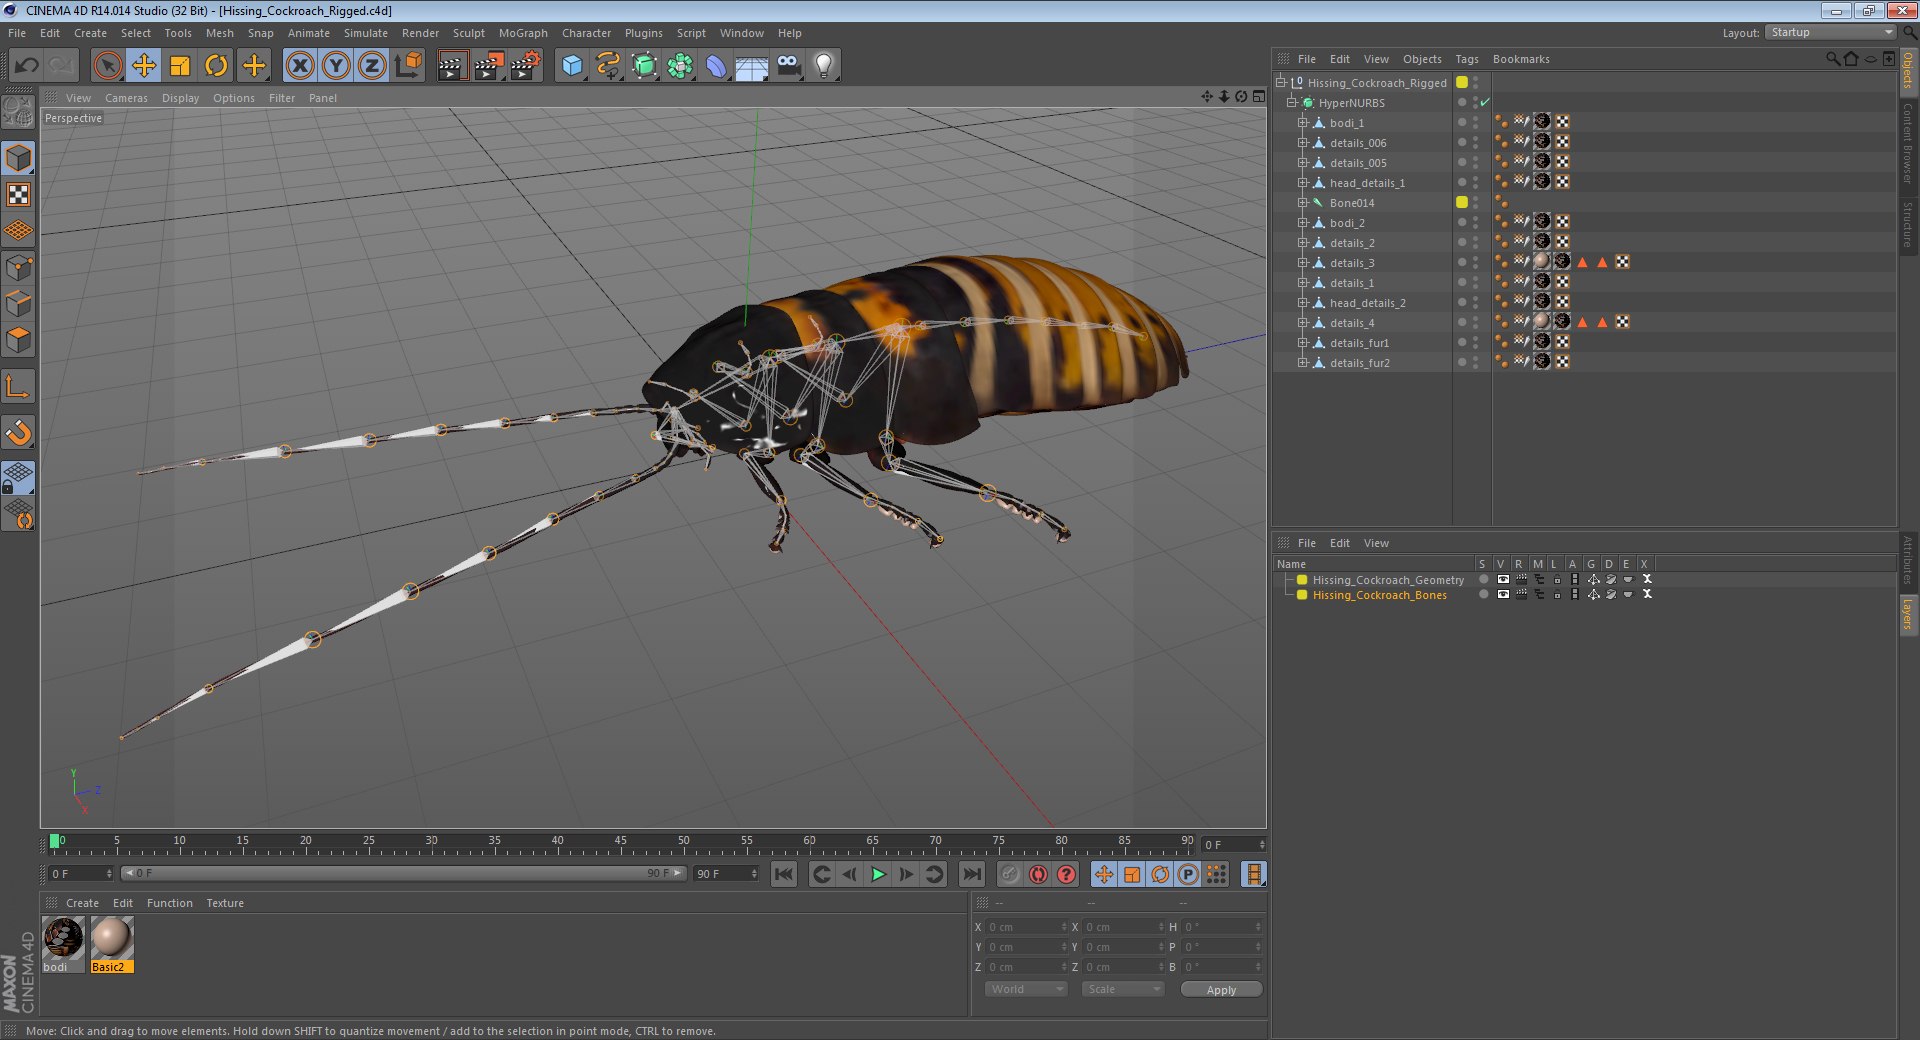The height and width of the screenshot is (1040, 1920).
Task: Toggle Z axis lock
Action: pyautogui.click(x=372, y=66)
